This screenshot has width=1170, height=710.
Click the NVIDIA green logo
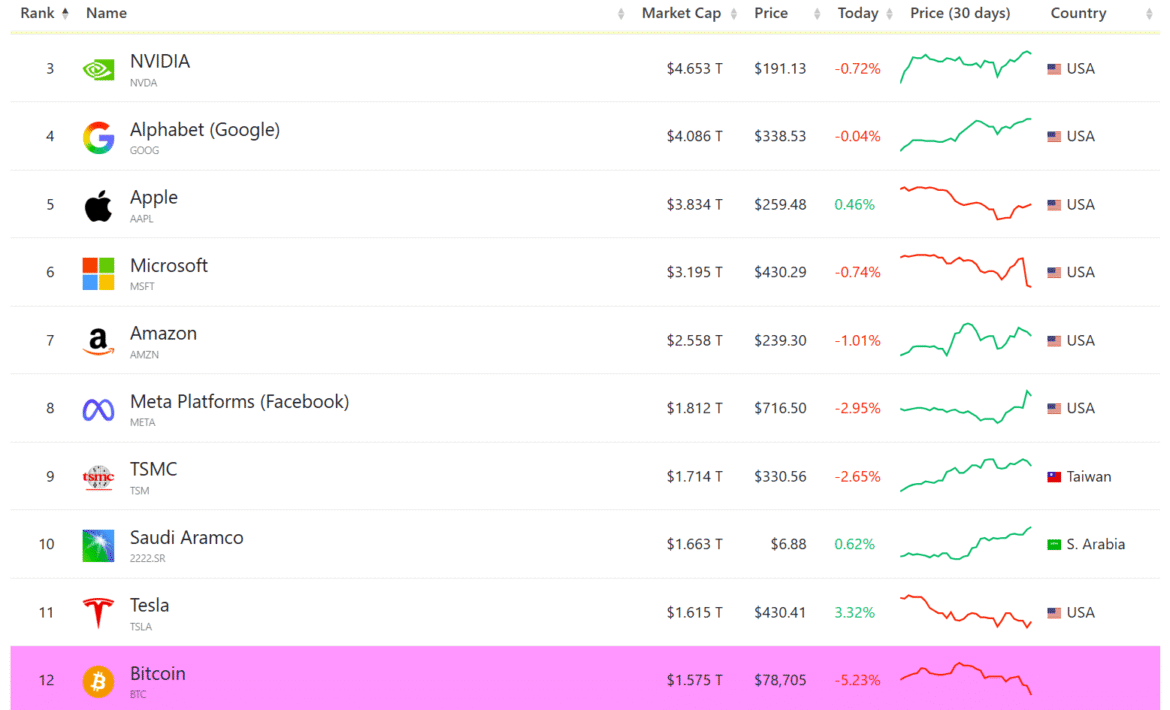click(x=97, y=68)
